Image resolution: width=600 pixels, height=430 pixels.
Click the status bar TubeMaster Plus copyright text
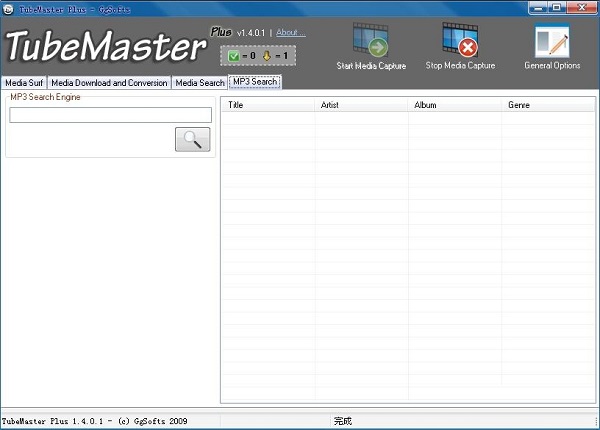click(x=95, y=421)
